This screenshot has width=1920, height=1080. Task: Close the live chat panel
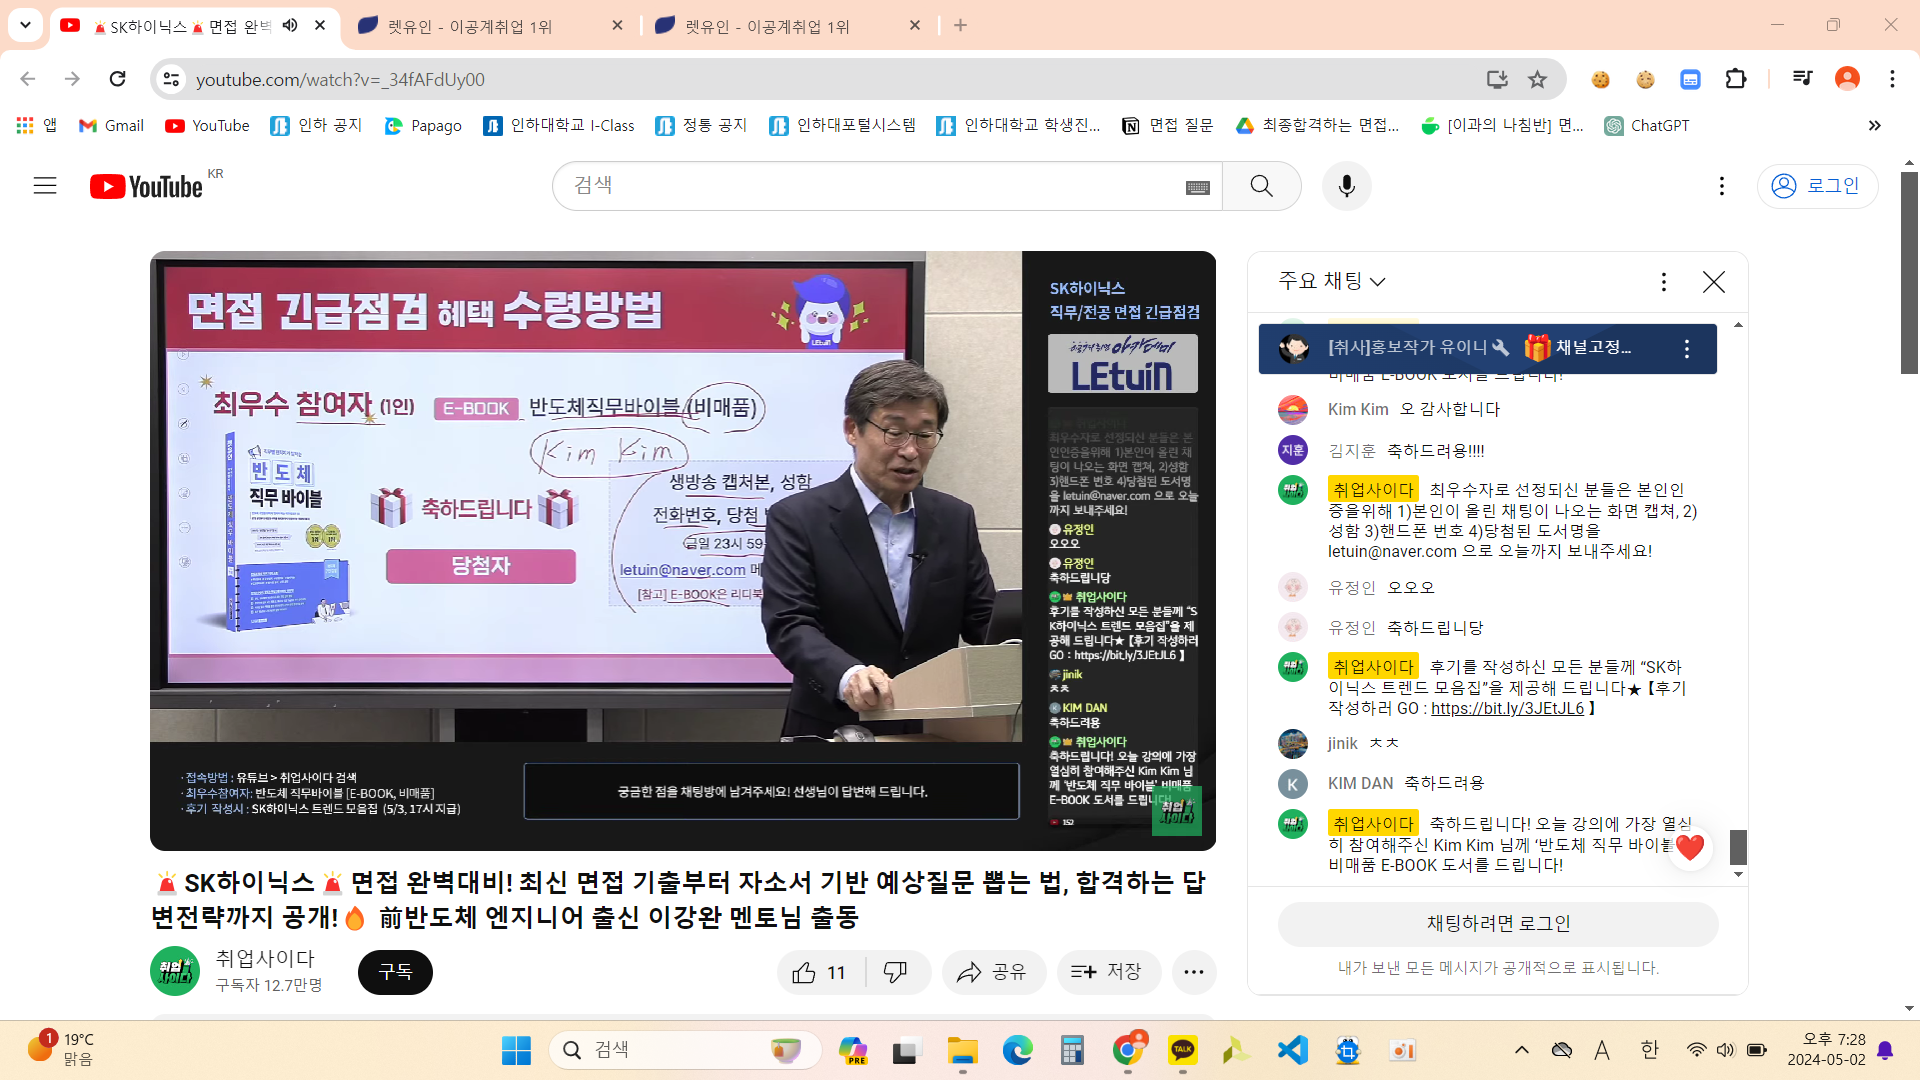(1713, 282)
